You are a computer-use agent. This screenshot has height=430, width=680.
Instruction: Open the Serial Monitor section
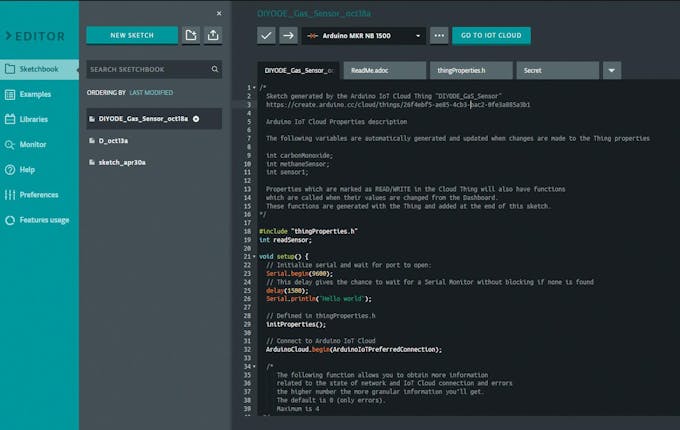click(x=38, y=144)
